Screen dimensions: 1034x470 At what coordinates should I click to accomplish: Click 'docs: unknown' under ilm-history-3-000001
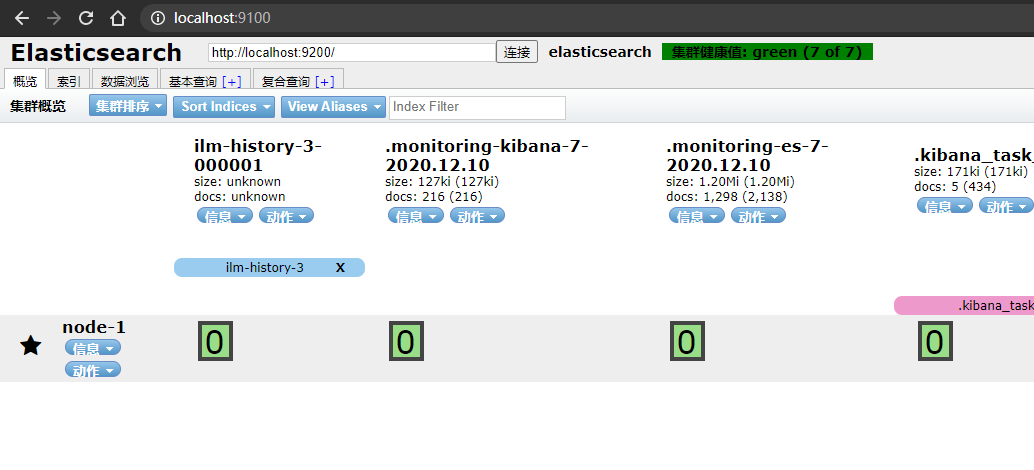tap(240, 196)
